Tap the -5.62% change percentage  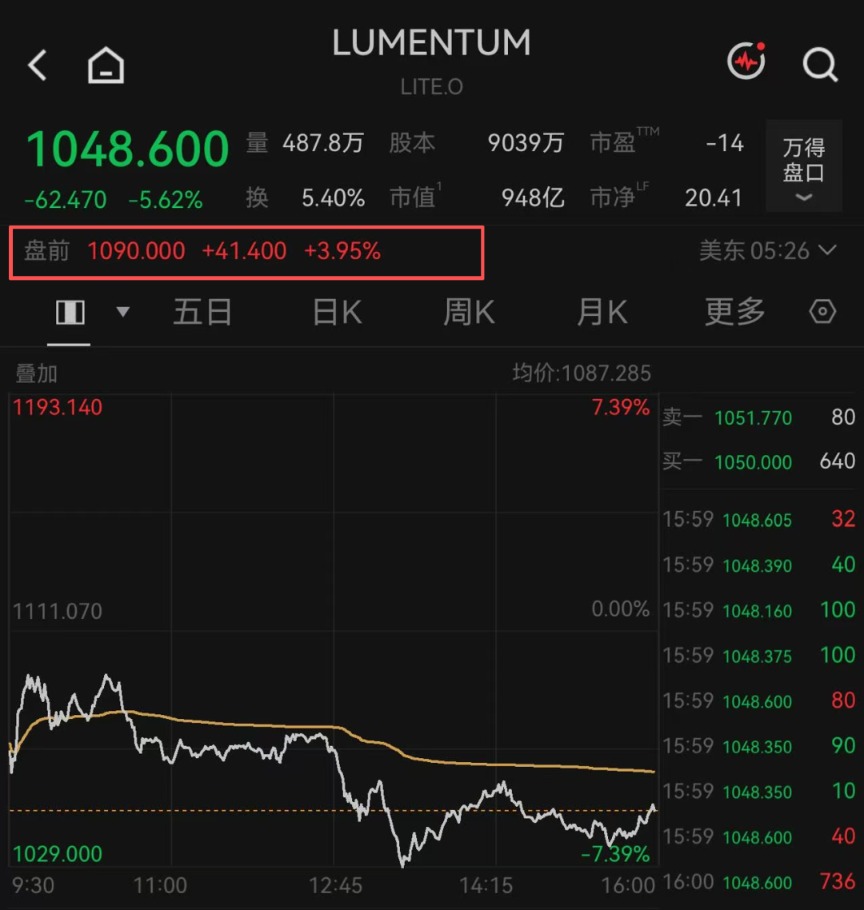[165, 200]
